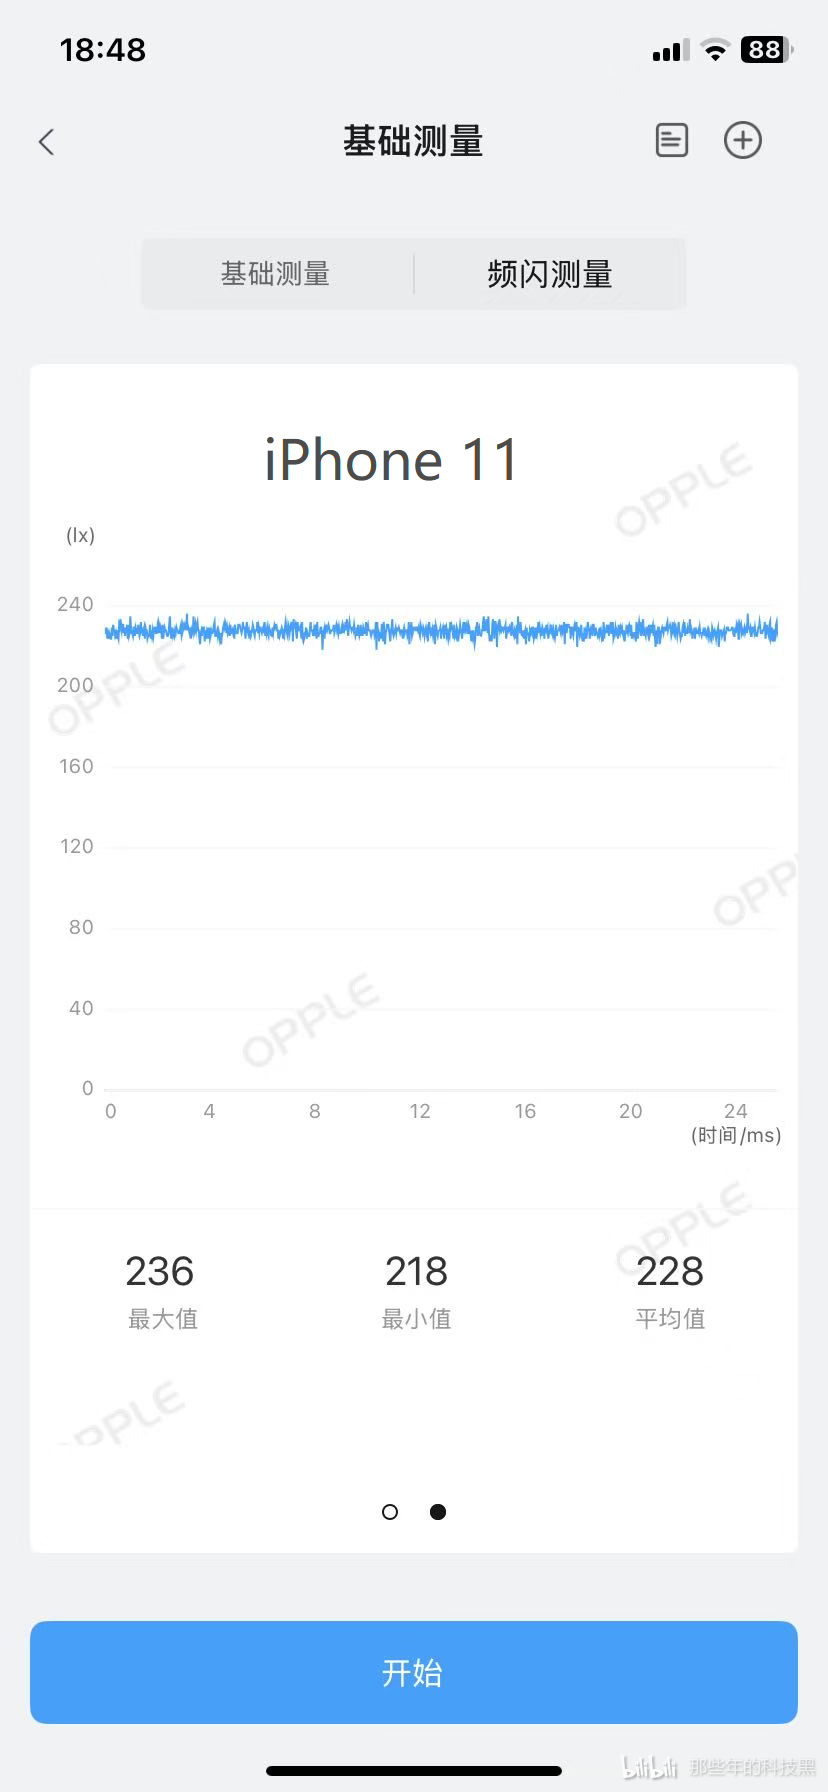828x1792 pixels.
Task: Start measuring with the 开始 button
Action: click(x=414, y=1672)
